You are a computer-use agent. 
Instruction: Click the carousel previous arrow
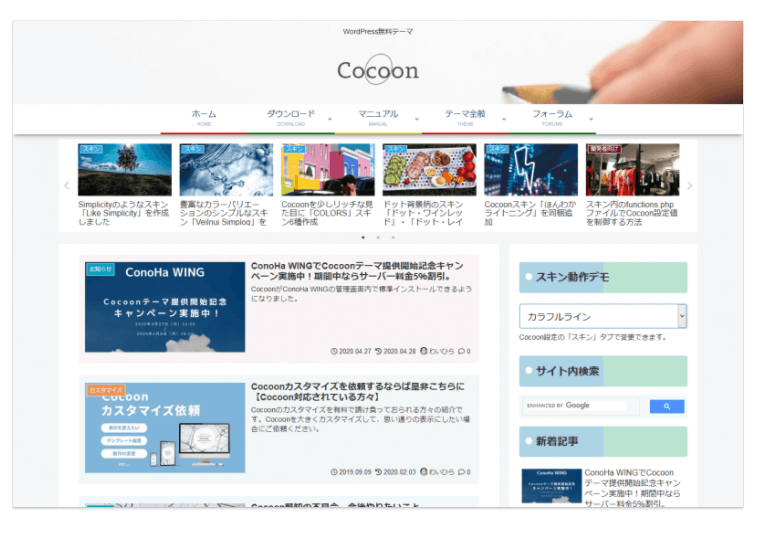click(x=67, y=186)
